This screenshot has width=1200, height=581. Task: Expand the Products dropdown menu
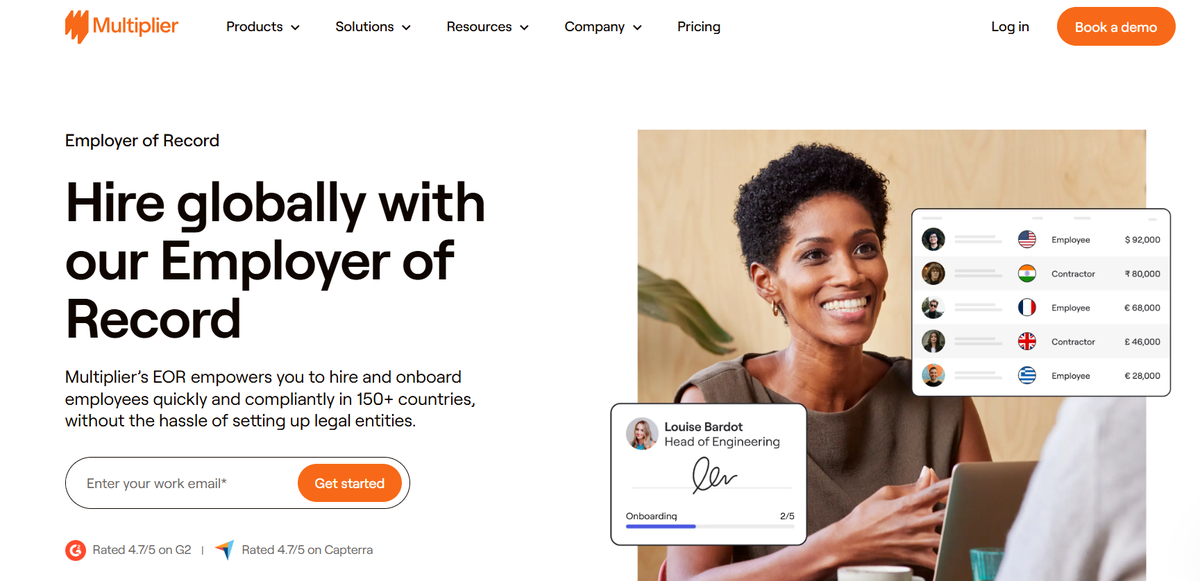point(263,27)
